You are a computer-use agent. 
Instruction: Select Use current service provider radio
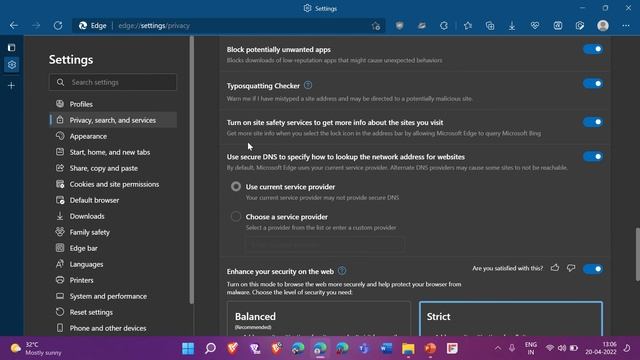236,187
